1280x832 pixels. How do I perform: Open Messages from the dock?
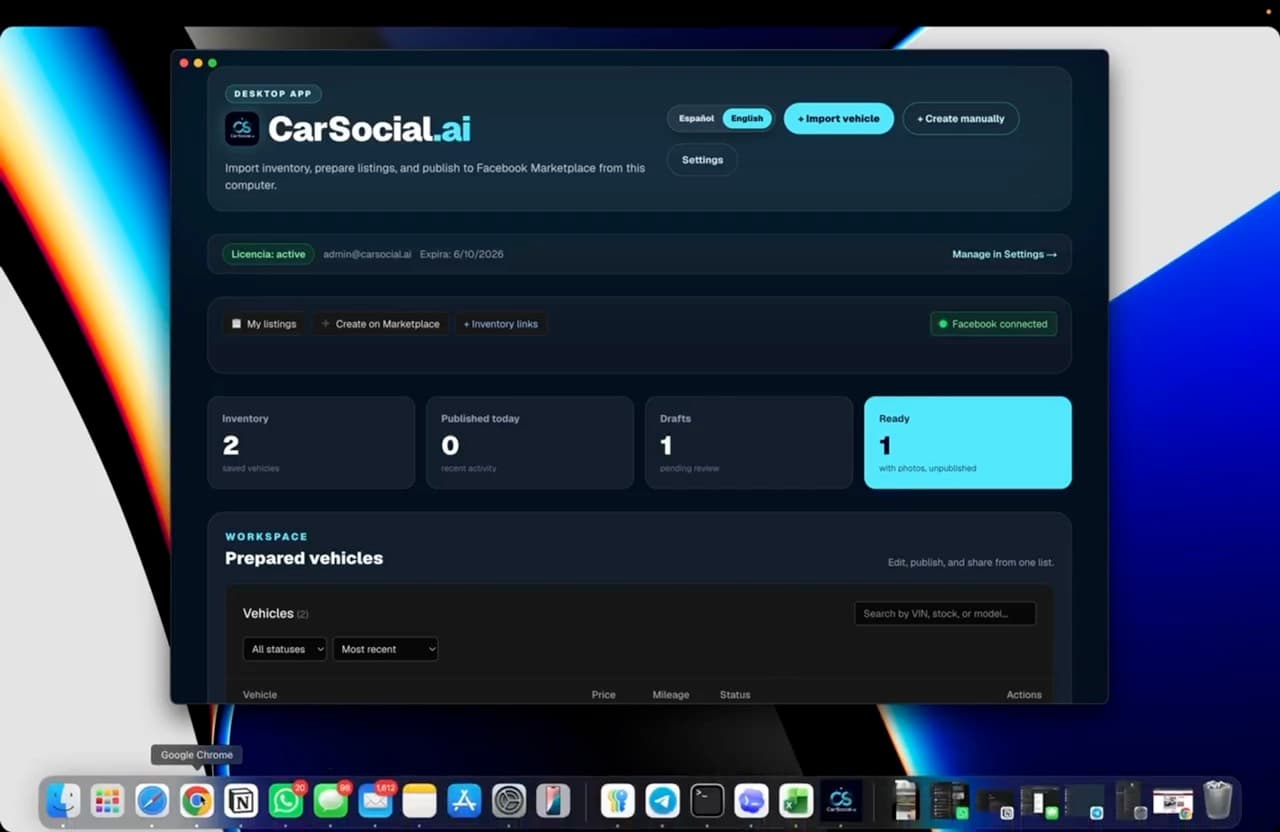[331, 800]
